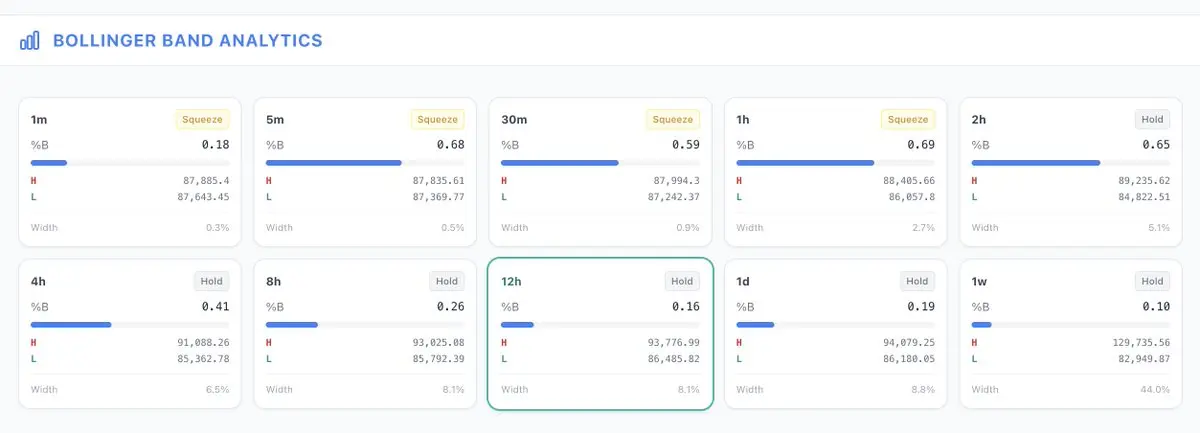
Task: Select the highlighted 12h timeframe card
Action: click(x=600, y=333)
